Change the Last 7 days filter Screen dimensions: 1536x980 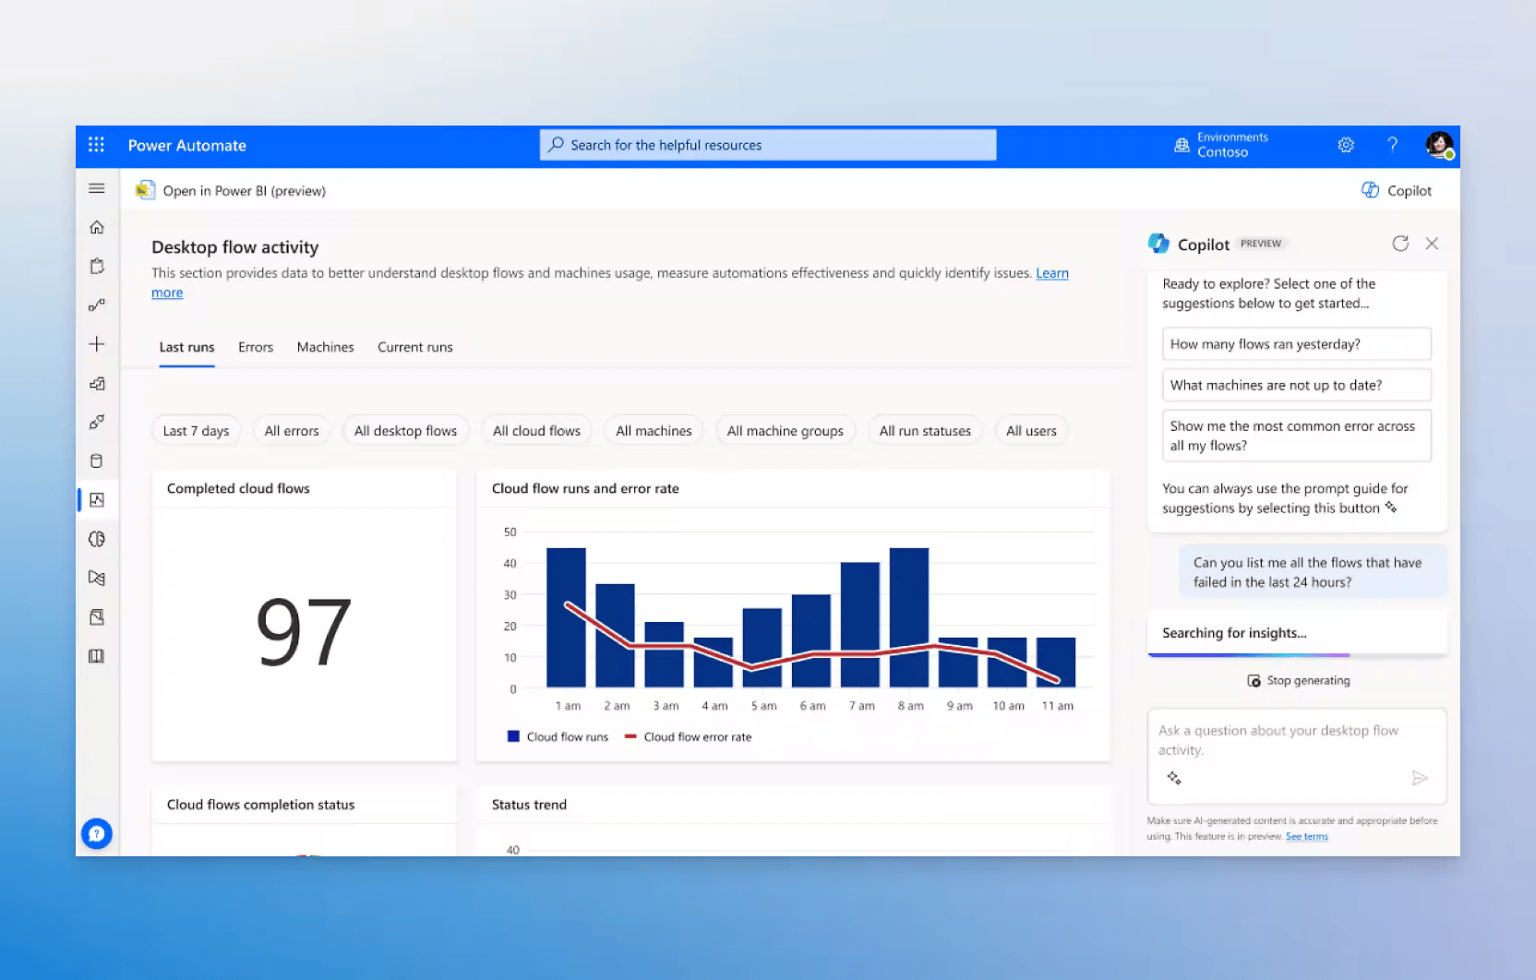pos(196,430)
